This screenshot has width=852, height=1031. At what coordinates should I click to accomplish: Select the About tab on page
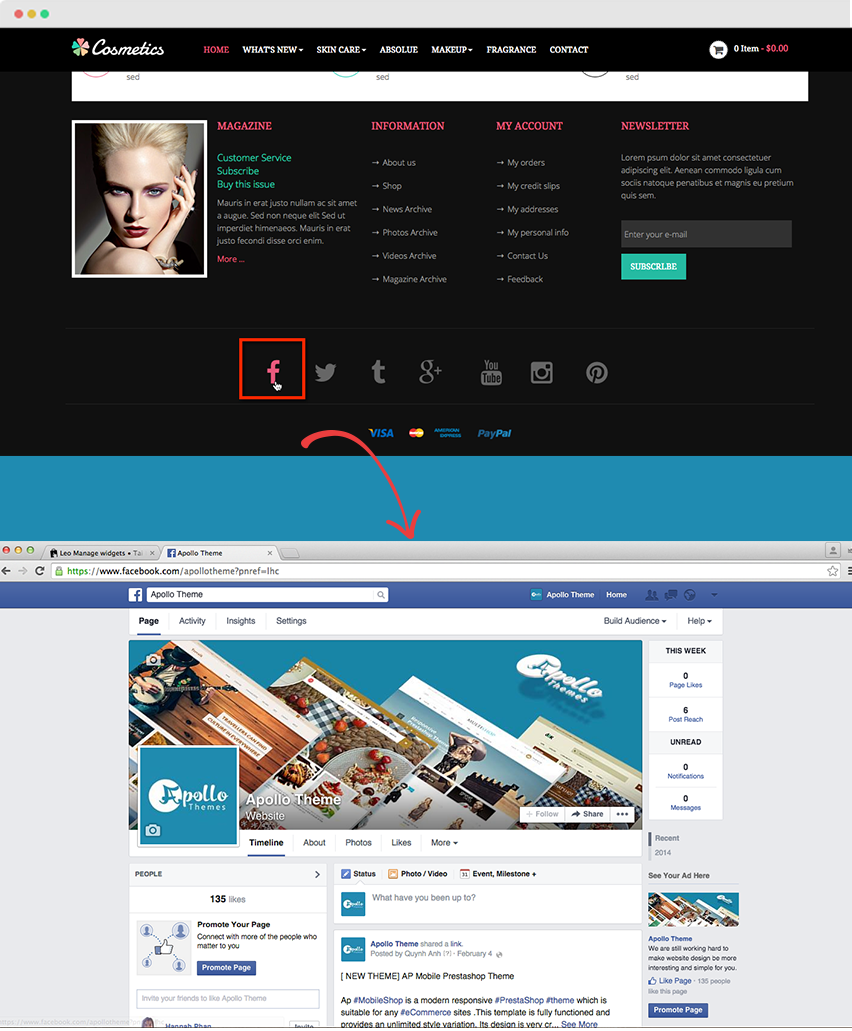tap(314, 843)
